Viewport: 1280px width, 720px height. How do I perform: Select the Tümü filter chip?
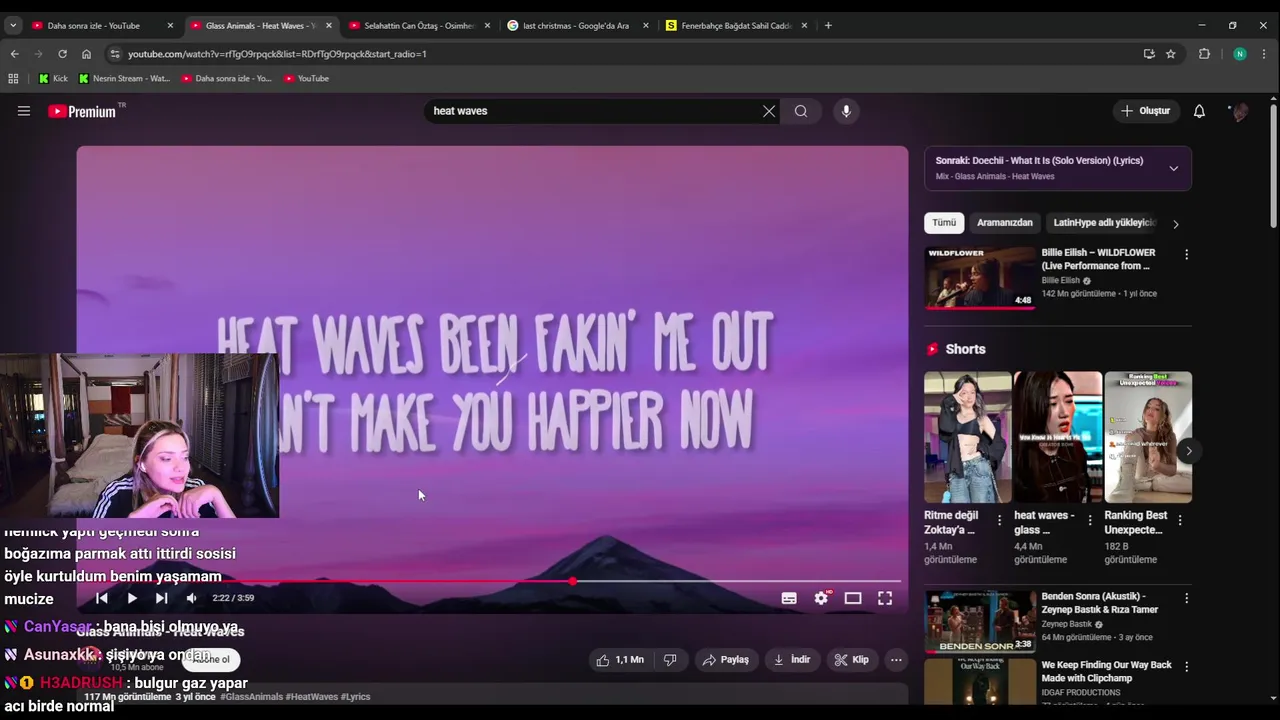(944, 223)
